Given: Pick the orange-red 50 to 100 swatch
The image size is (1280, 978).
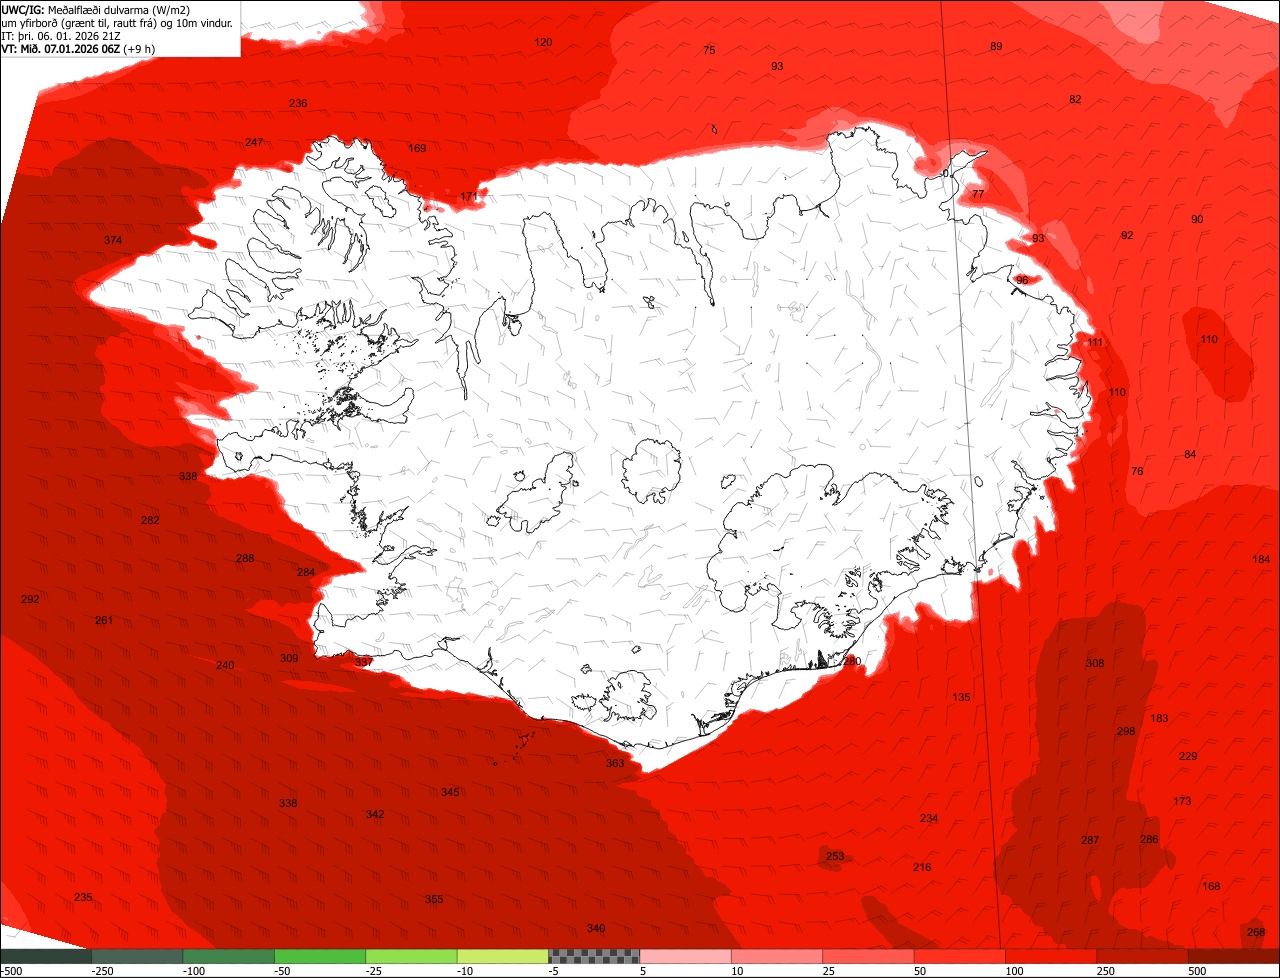Looking at the screenshot, I should coord(960,957).
